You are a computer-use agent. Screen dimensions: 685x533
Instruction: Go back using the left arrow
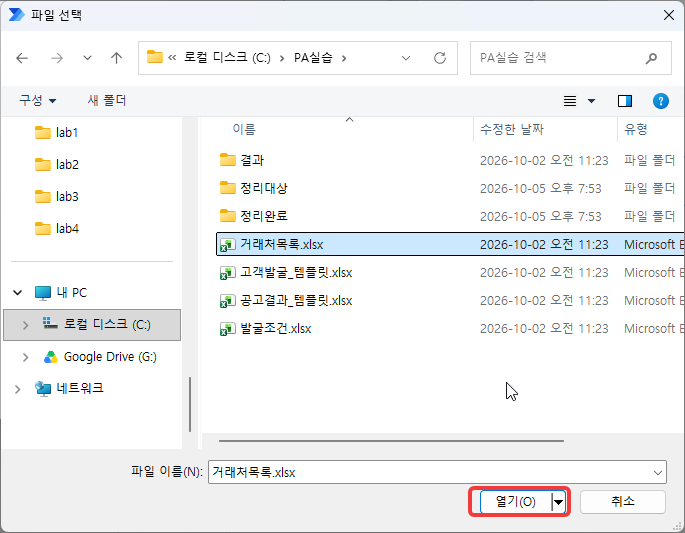click(x=22, y=58)
